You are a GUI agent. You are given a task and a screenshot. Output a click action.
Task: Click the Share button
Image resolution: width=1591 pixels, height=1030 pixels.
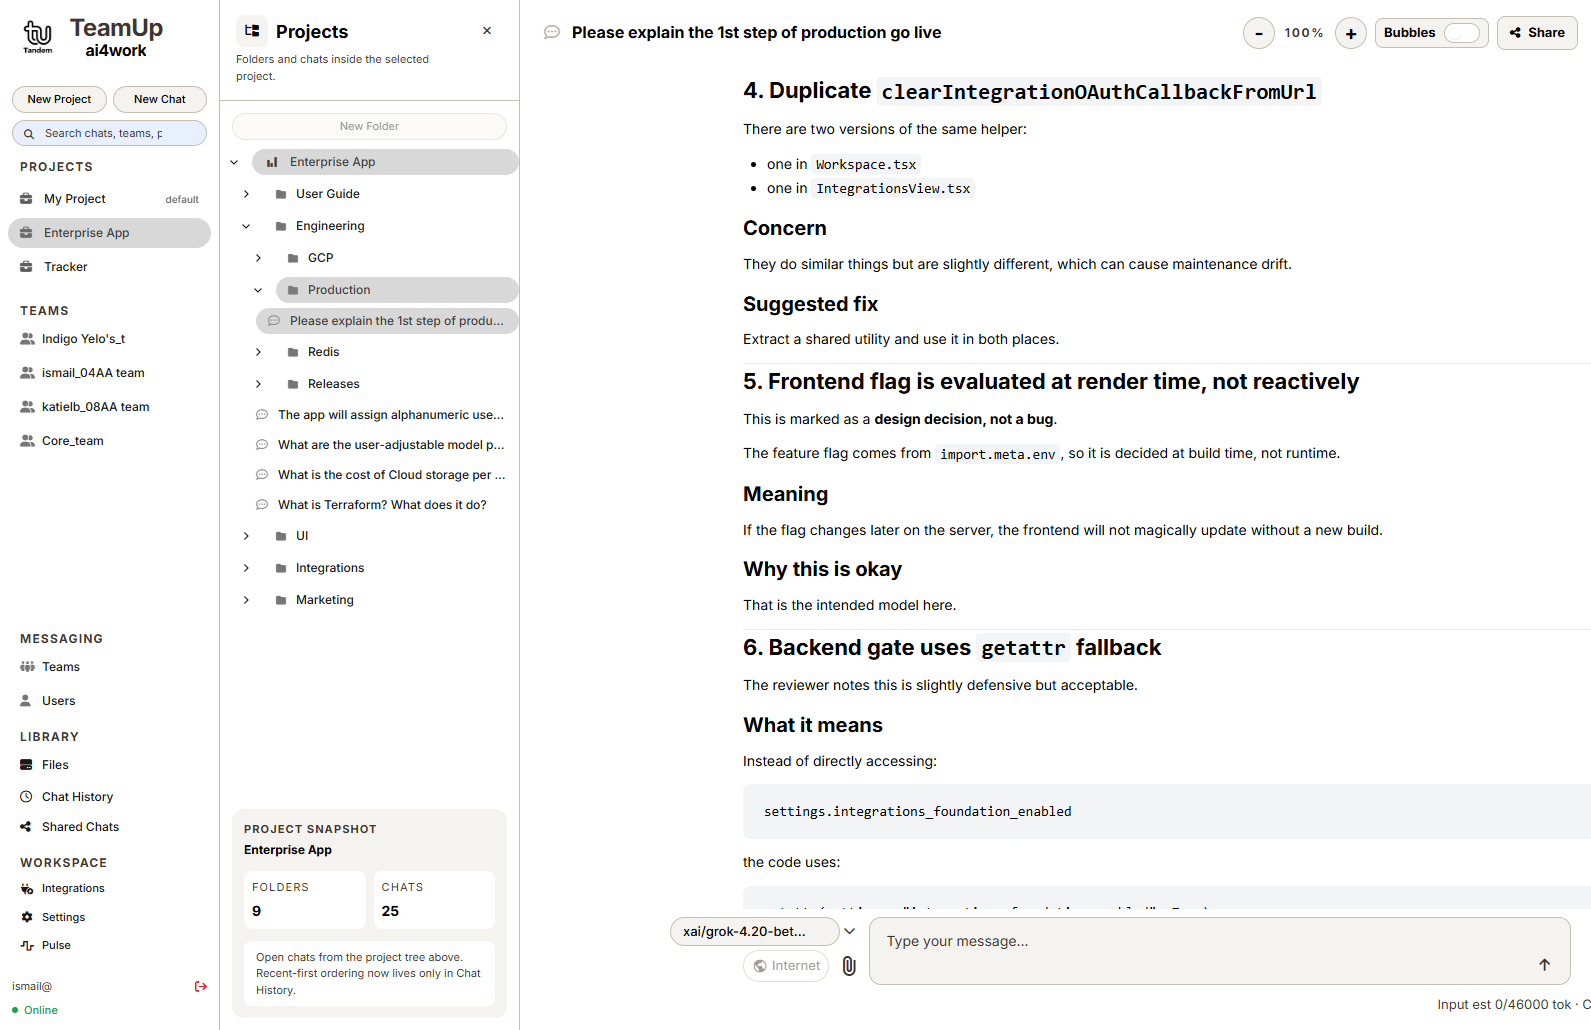click(x=1537, y=33)
